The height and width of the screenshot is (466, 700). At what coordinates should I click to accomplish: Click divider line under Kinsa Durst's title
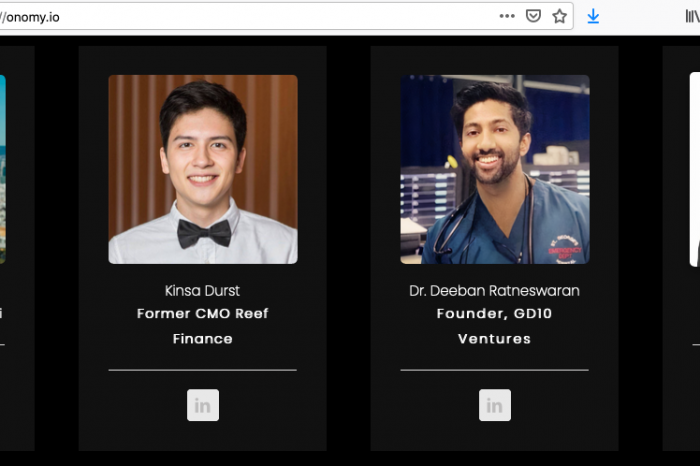[203, 370]
